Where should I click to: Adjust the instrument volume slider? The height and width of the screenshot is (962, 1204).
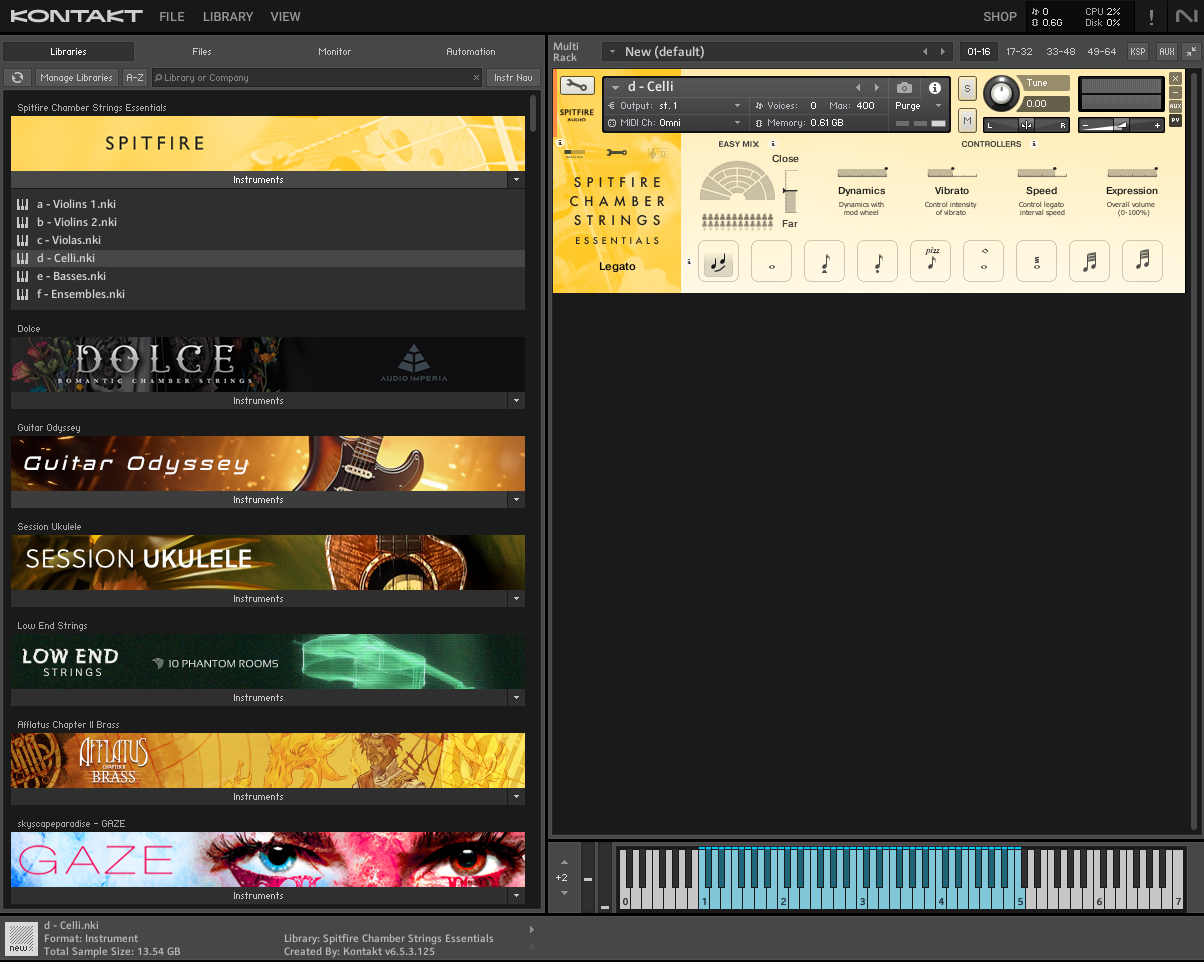coord(1122,125)
